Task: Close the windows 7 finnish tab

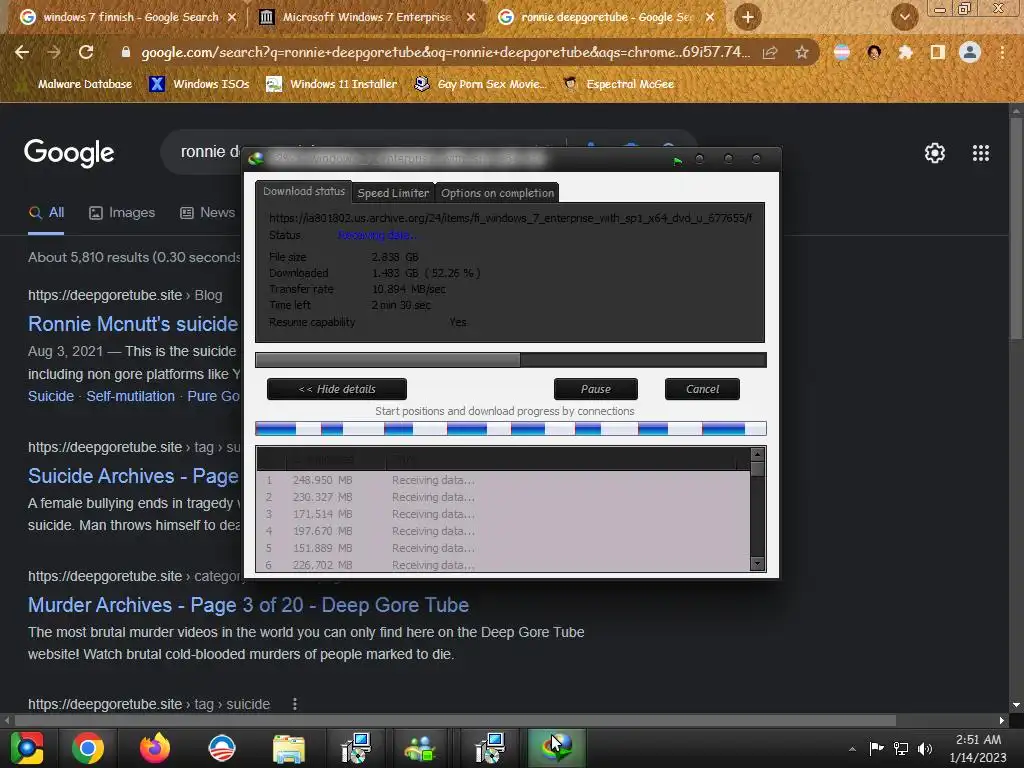Action: pos(232,17)
